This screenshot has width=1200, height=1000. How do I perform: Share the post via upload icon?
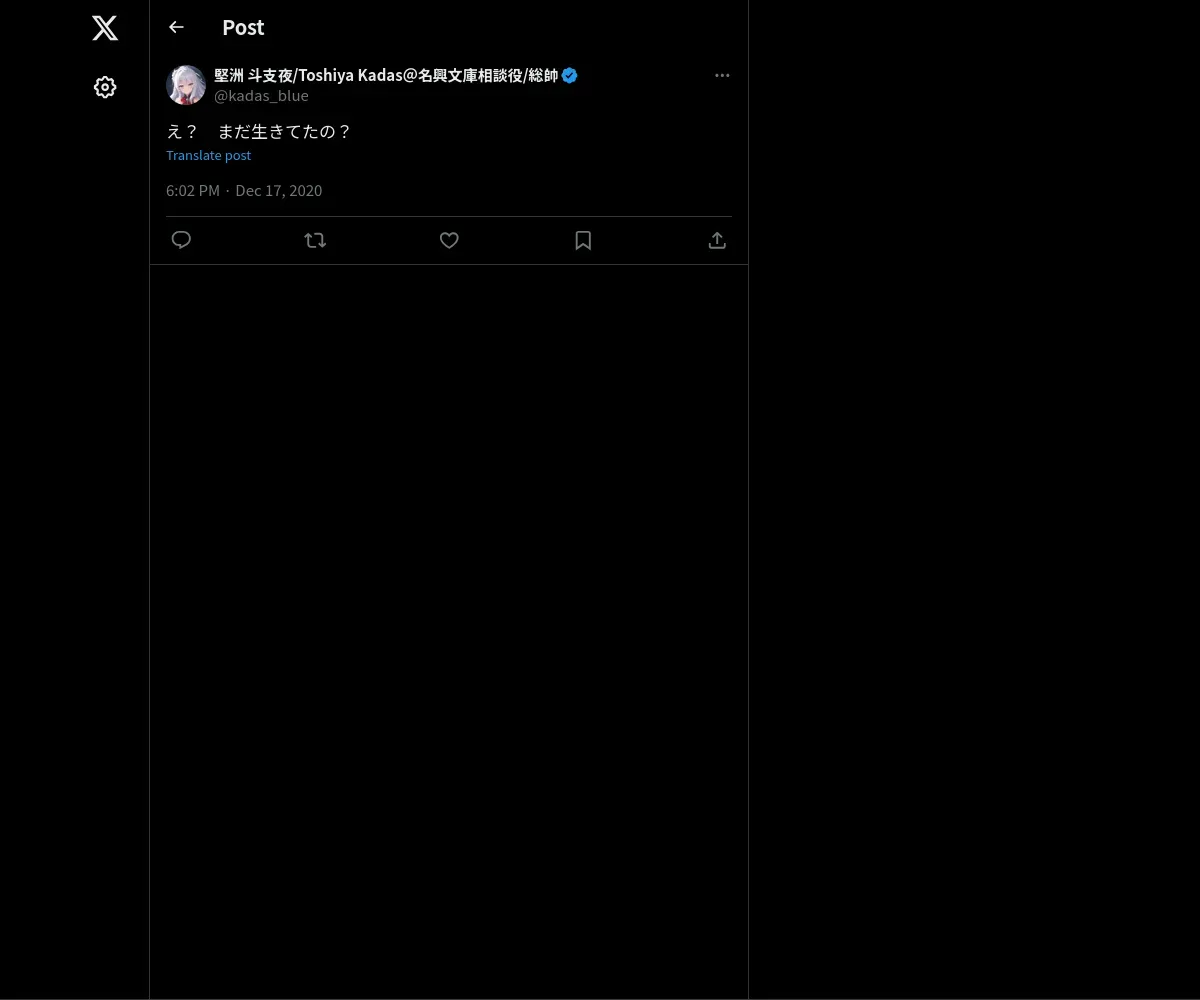(717, 240)
